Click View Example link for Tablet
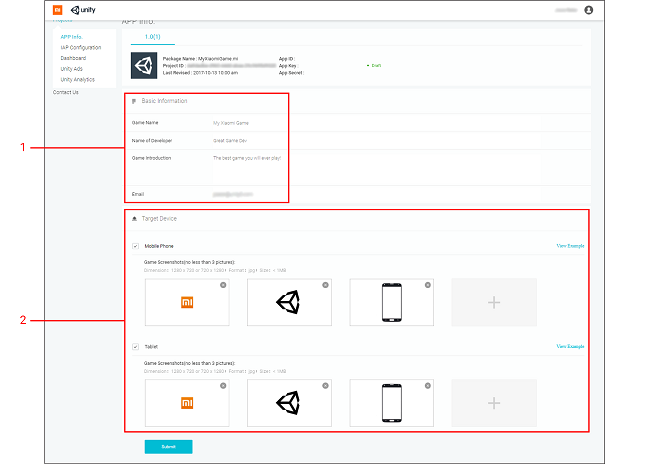The height and width of the screenshot is (464, 650). [570, 347]
